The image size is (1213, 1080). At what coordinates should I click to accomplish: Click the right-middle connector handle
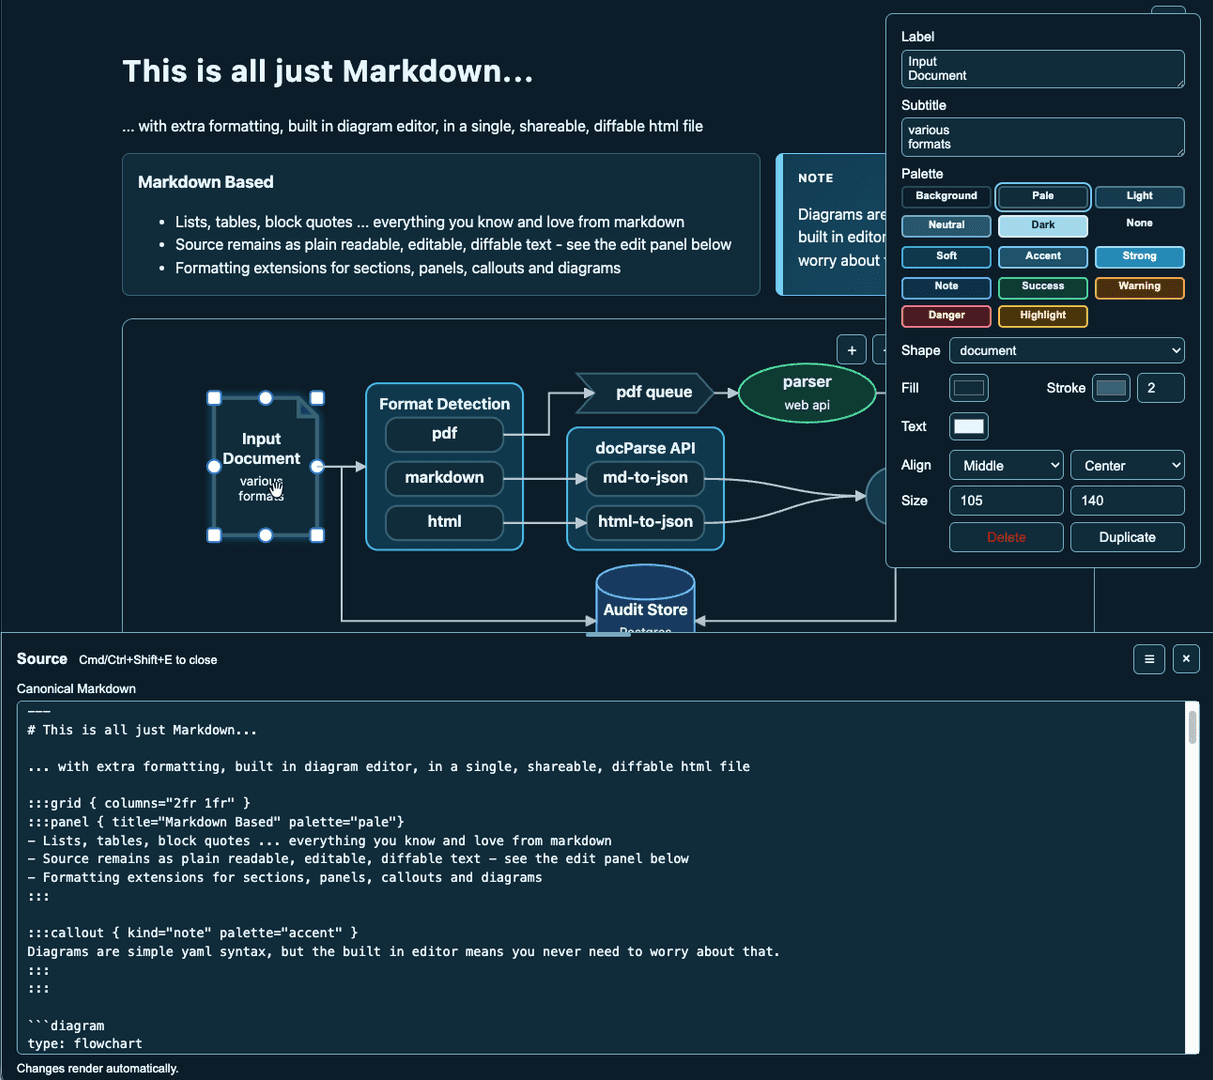317,466
